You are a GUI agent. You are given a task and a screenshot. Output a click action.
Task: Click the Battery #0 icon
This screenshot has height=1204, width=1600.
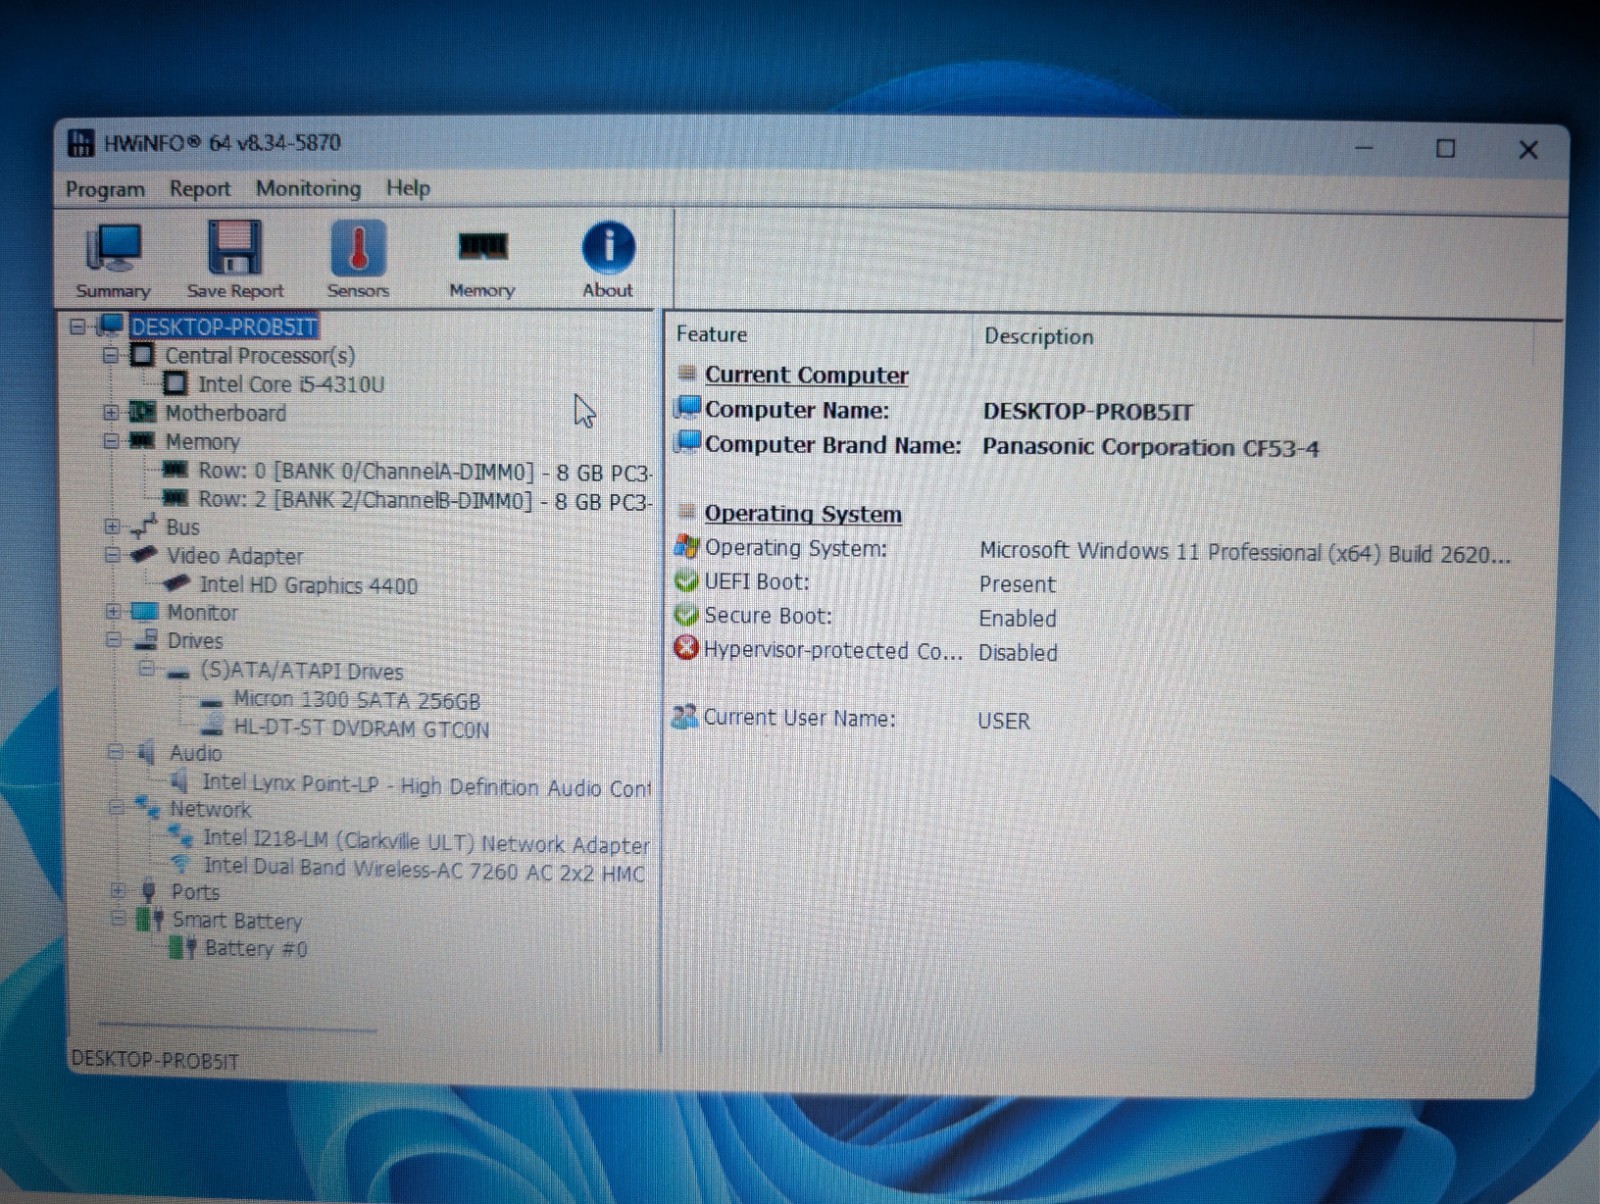pyautogui.click(x=182, y=947)
